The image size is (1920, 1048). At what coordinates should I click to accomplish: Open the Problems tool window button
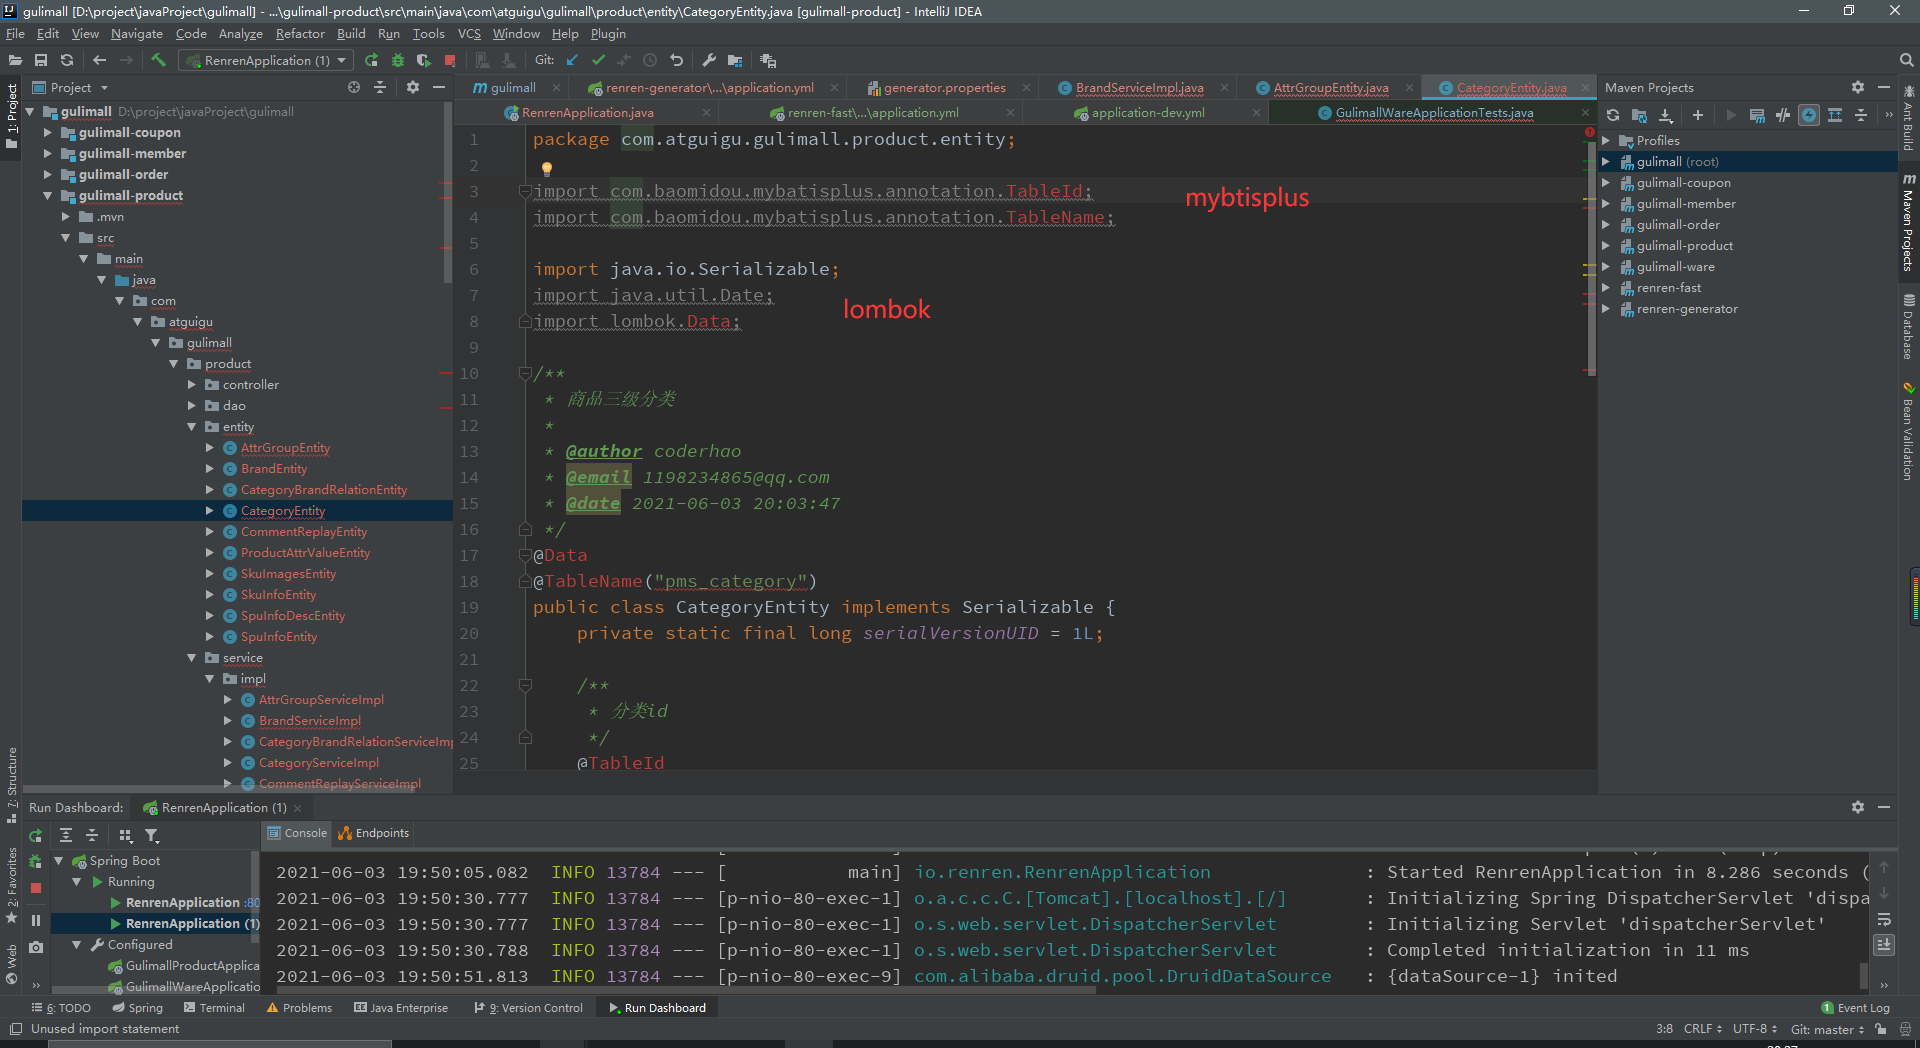pos(299,1007)
